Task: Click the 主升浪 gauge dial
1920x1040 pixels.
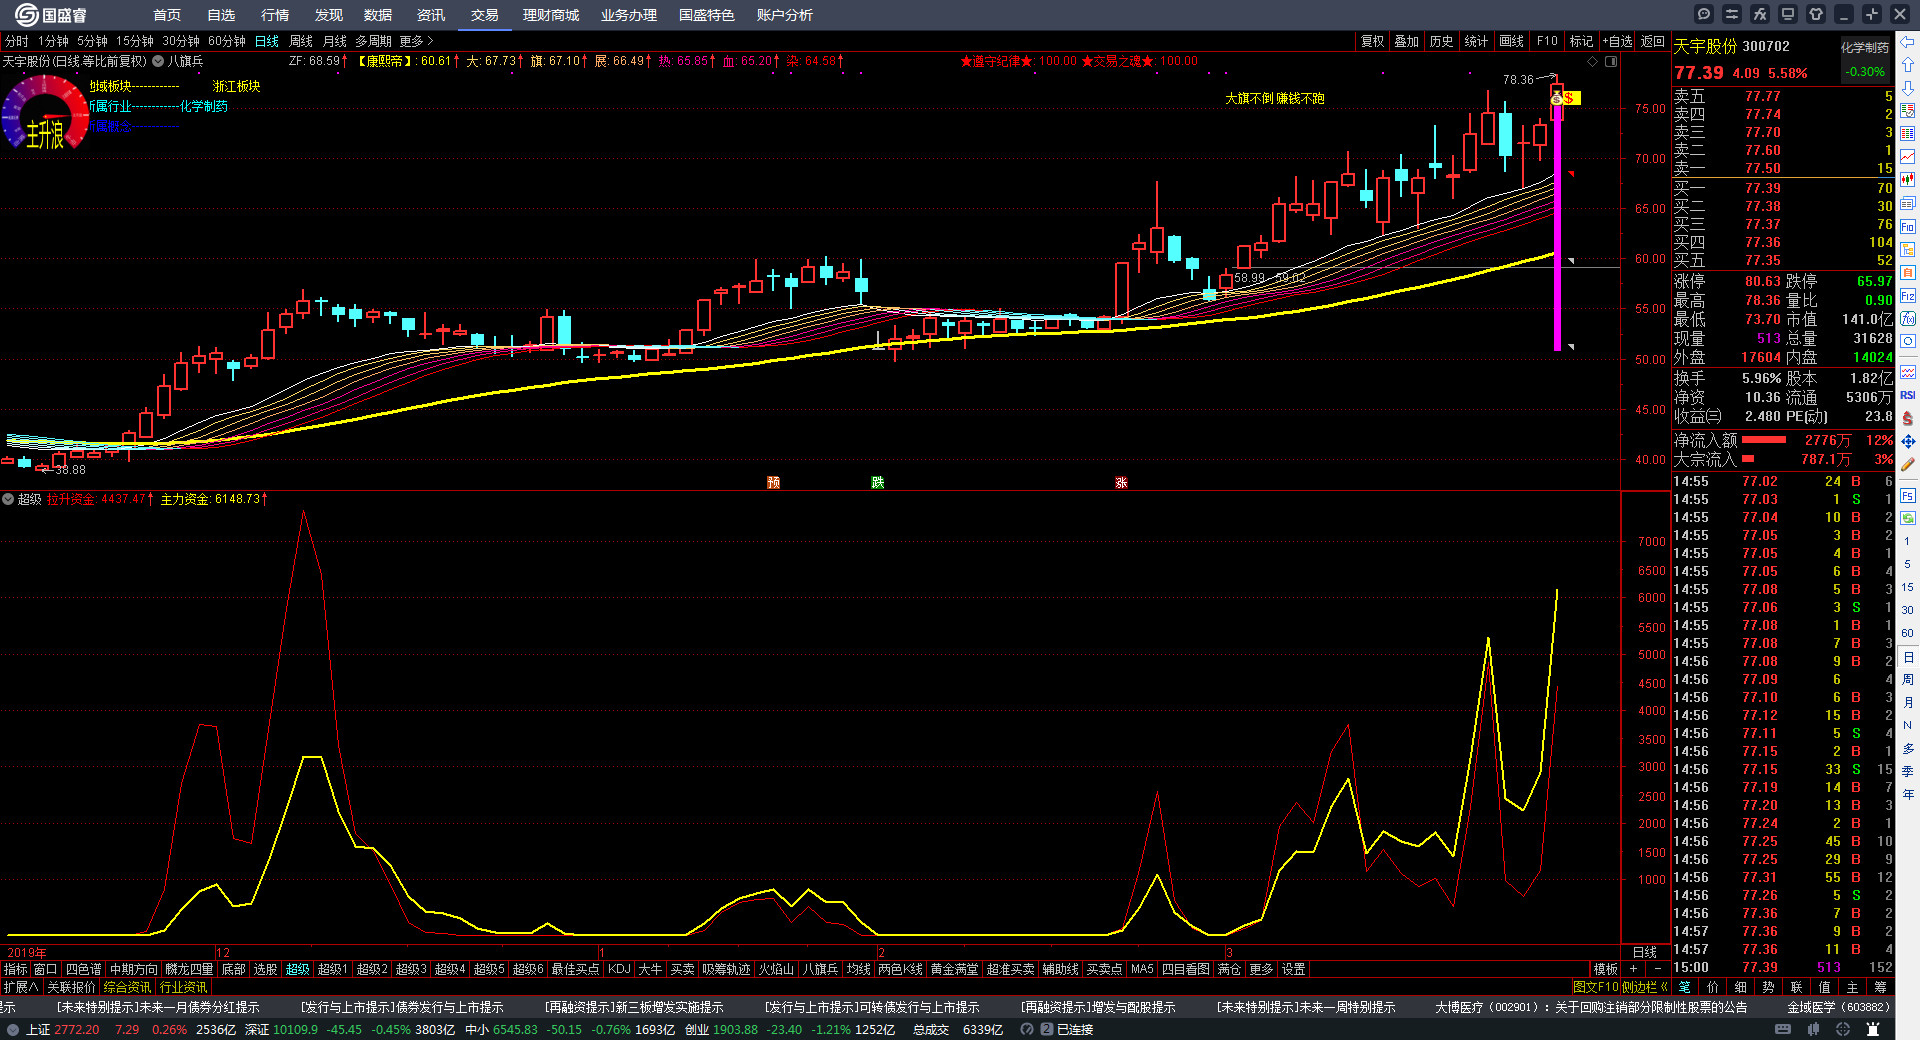Action: (45, 113)
